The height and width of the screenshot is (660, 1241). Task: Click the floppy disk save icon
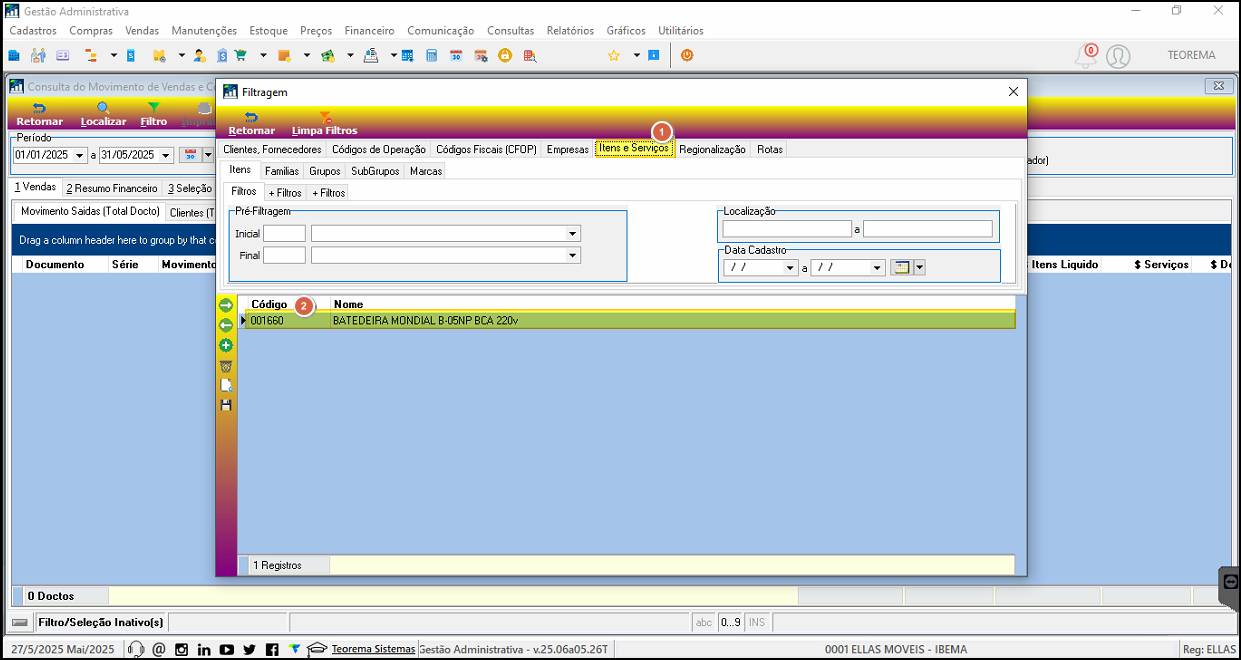tap(226, 405)
